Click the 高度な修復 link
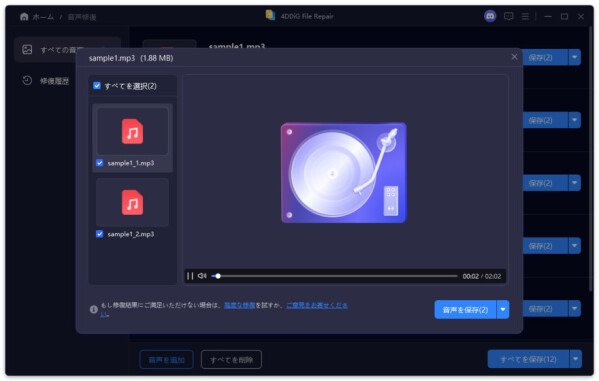Screen dimensions: 599x381 point(240,305)
